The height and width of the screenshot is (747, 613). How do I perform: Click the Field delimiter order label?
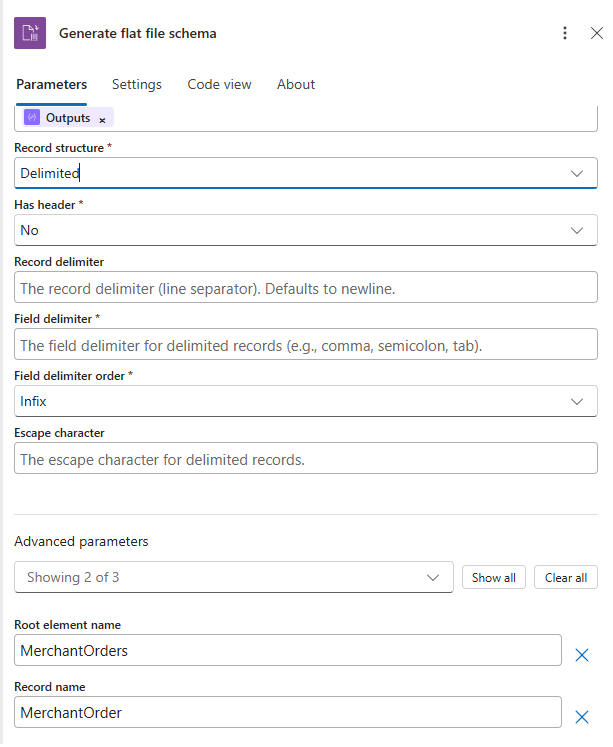tap(70, 376)
